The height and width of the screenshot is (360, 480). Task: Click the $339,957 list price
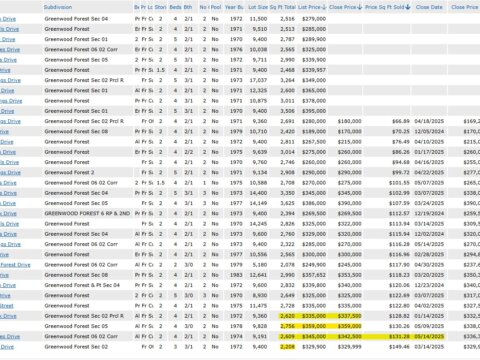coord(314,70)
